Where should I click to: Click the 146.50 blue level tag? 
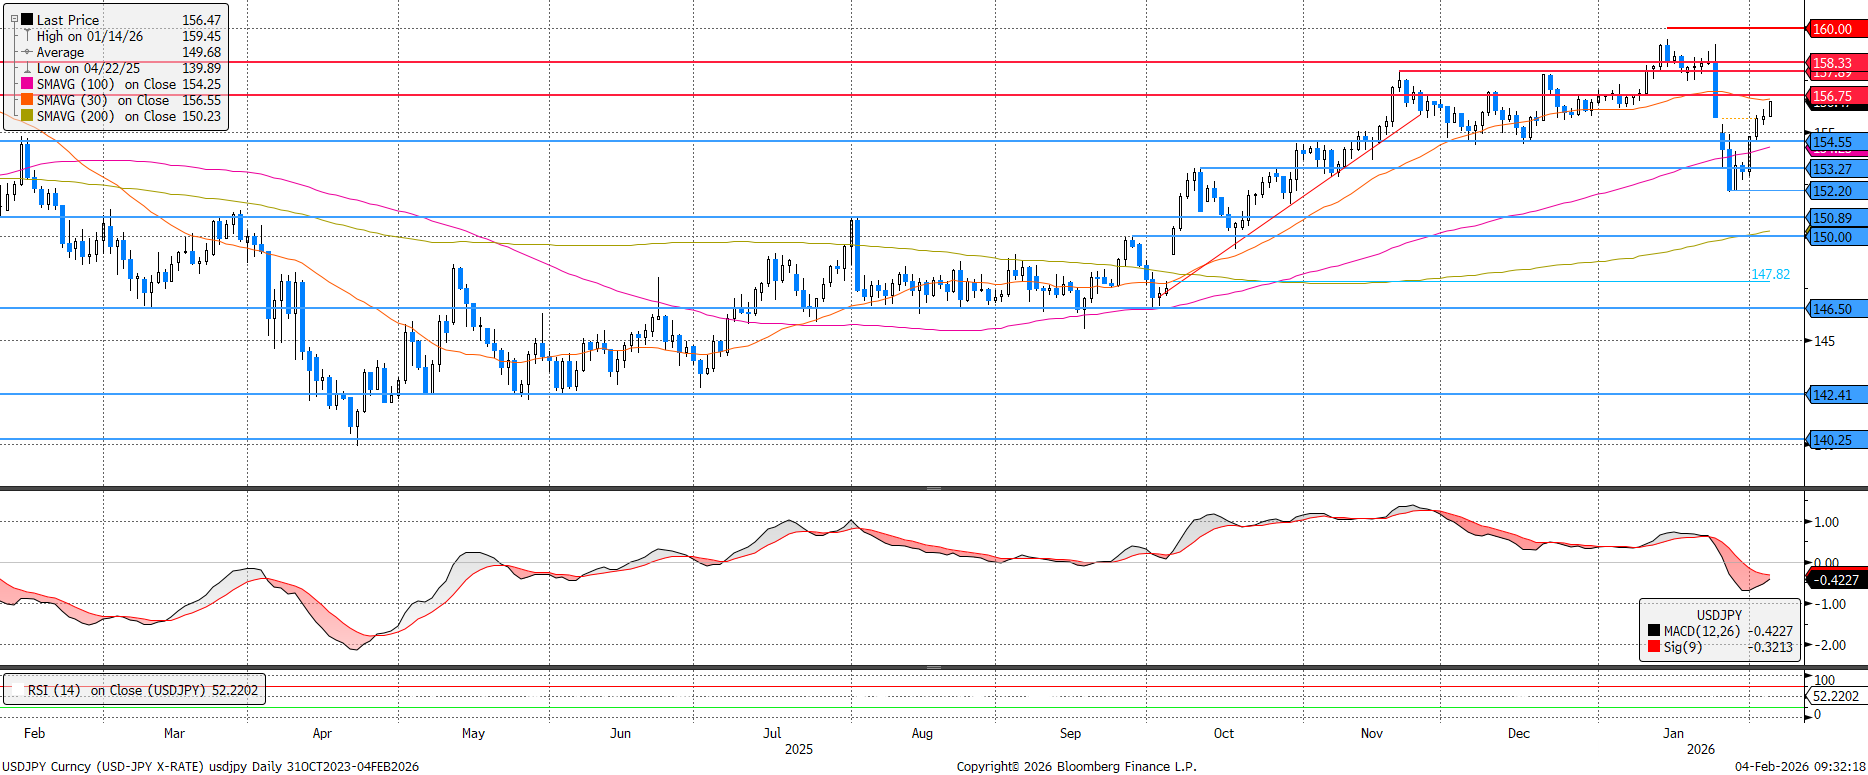pos(1836,309)
